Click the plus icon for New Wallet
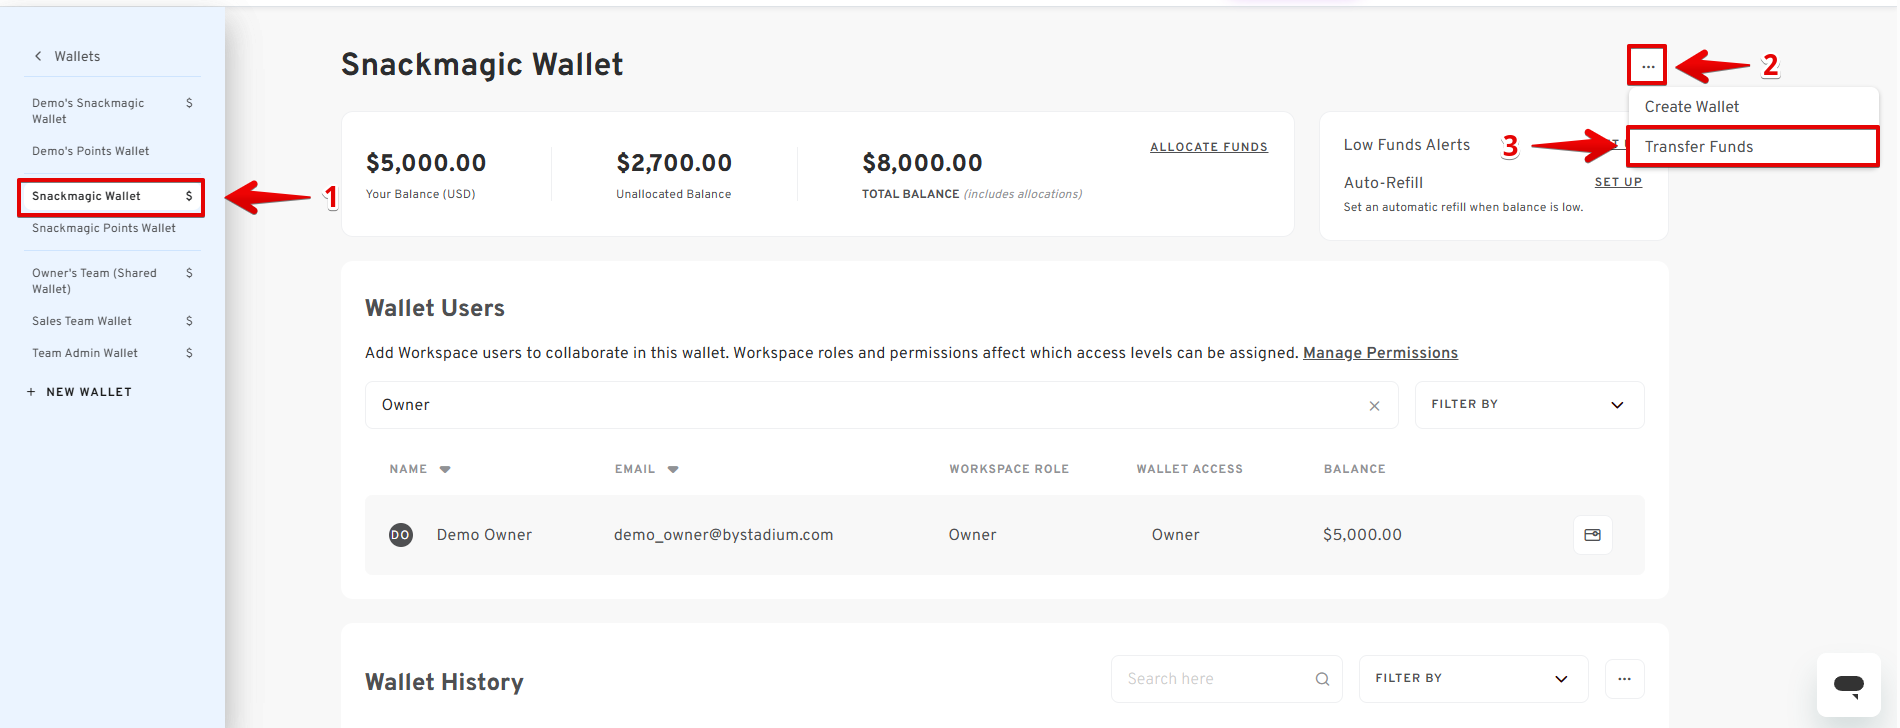The height and width of the screenshot is (728, 1900). tap(31, 392)
